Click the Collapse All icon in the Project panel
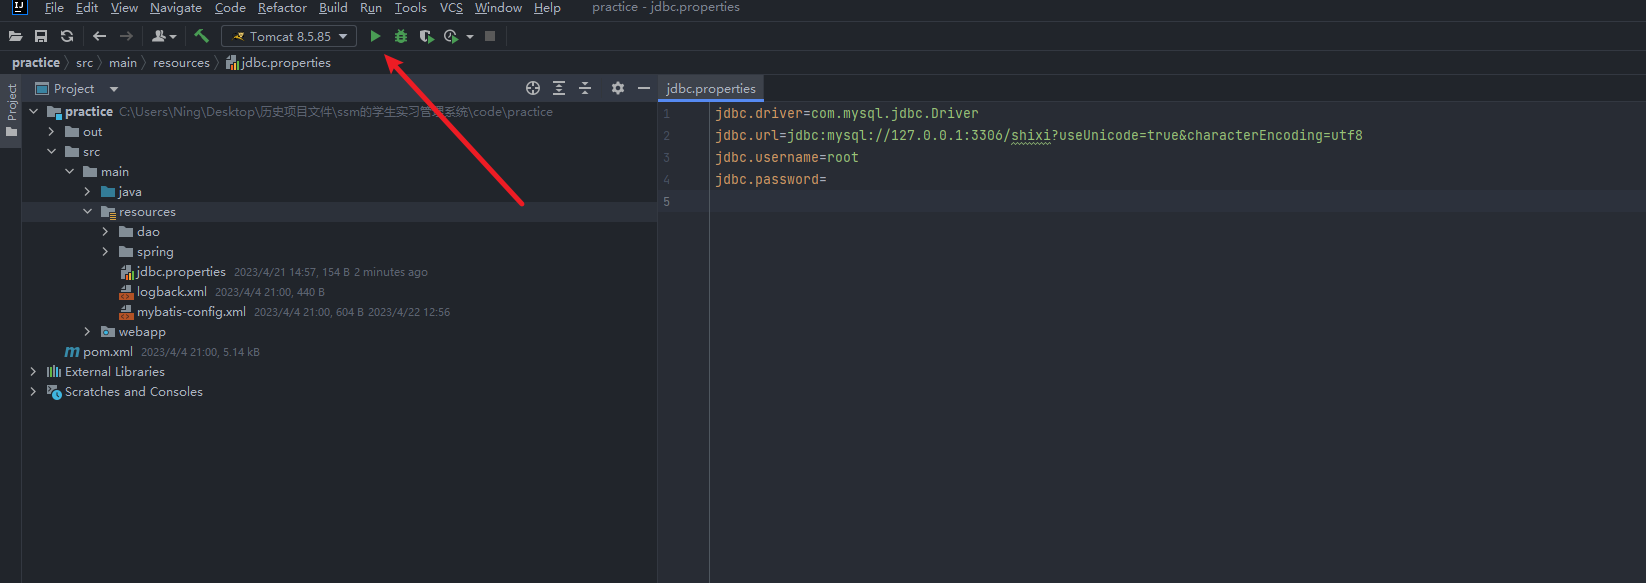This screenshot has width=1646, height=583. pyautogui.click(x=585, y=88)
